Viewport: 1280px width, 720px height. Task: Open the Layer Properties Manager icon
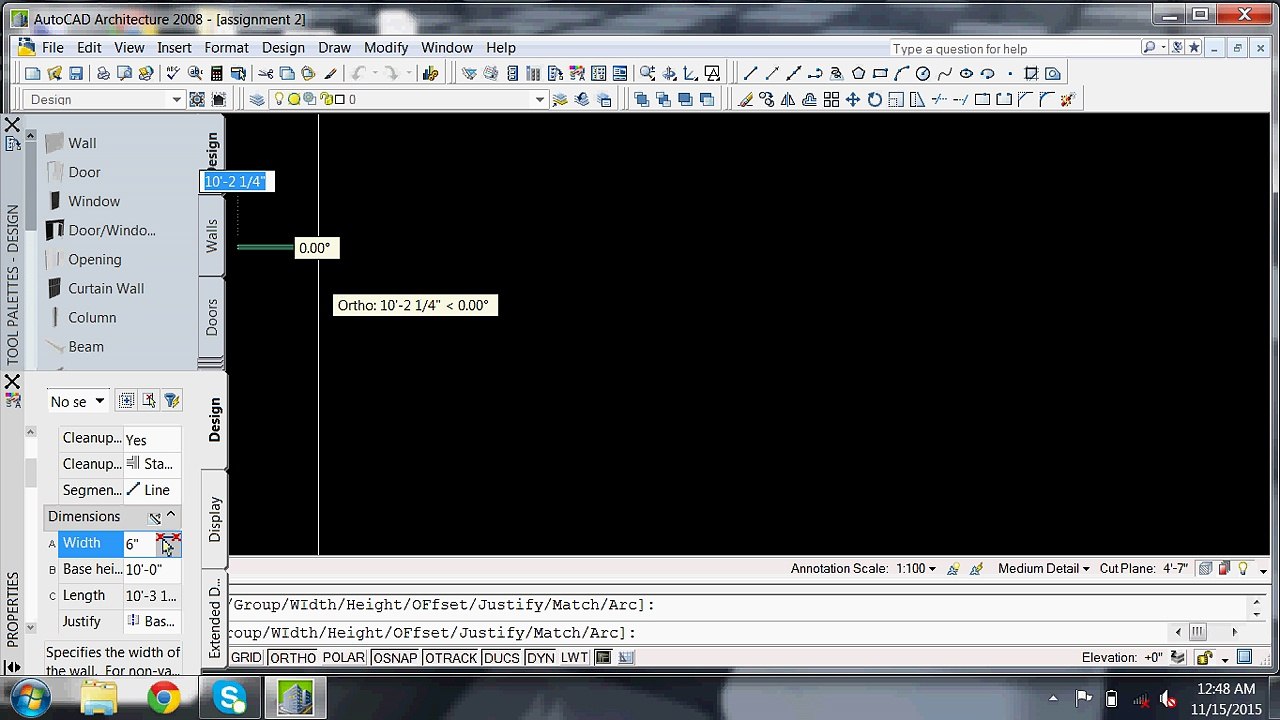tap(257, 99)
